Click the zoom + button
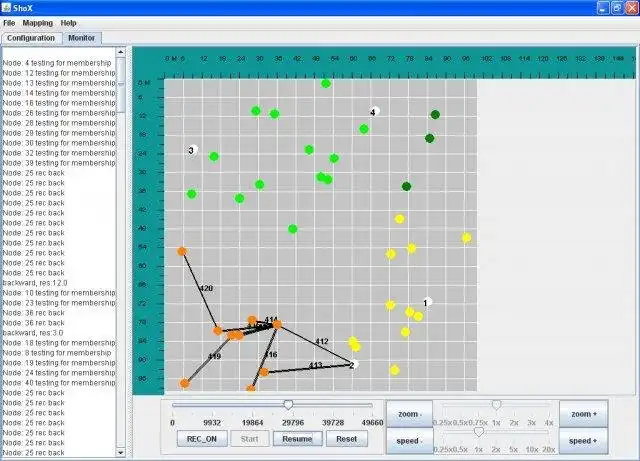640x461 pixels. [584, 414]
